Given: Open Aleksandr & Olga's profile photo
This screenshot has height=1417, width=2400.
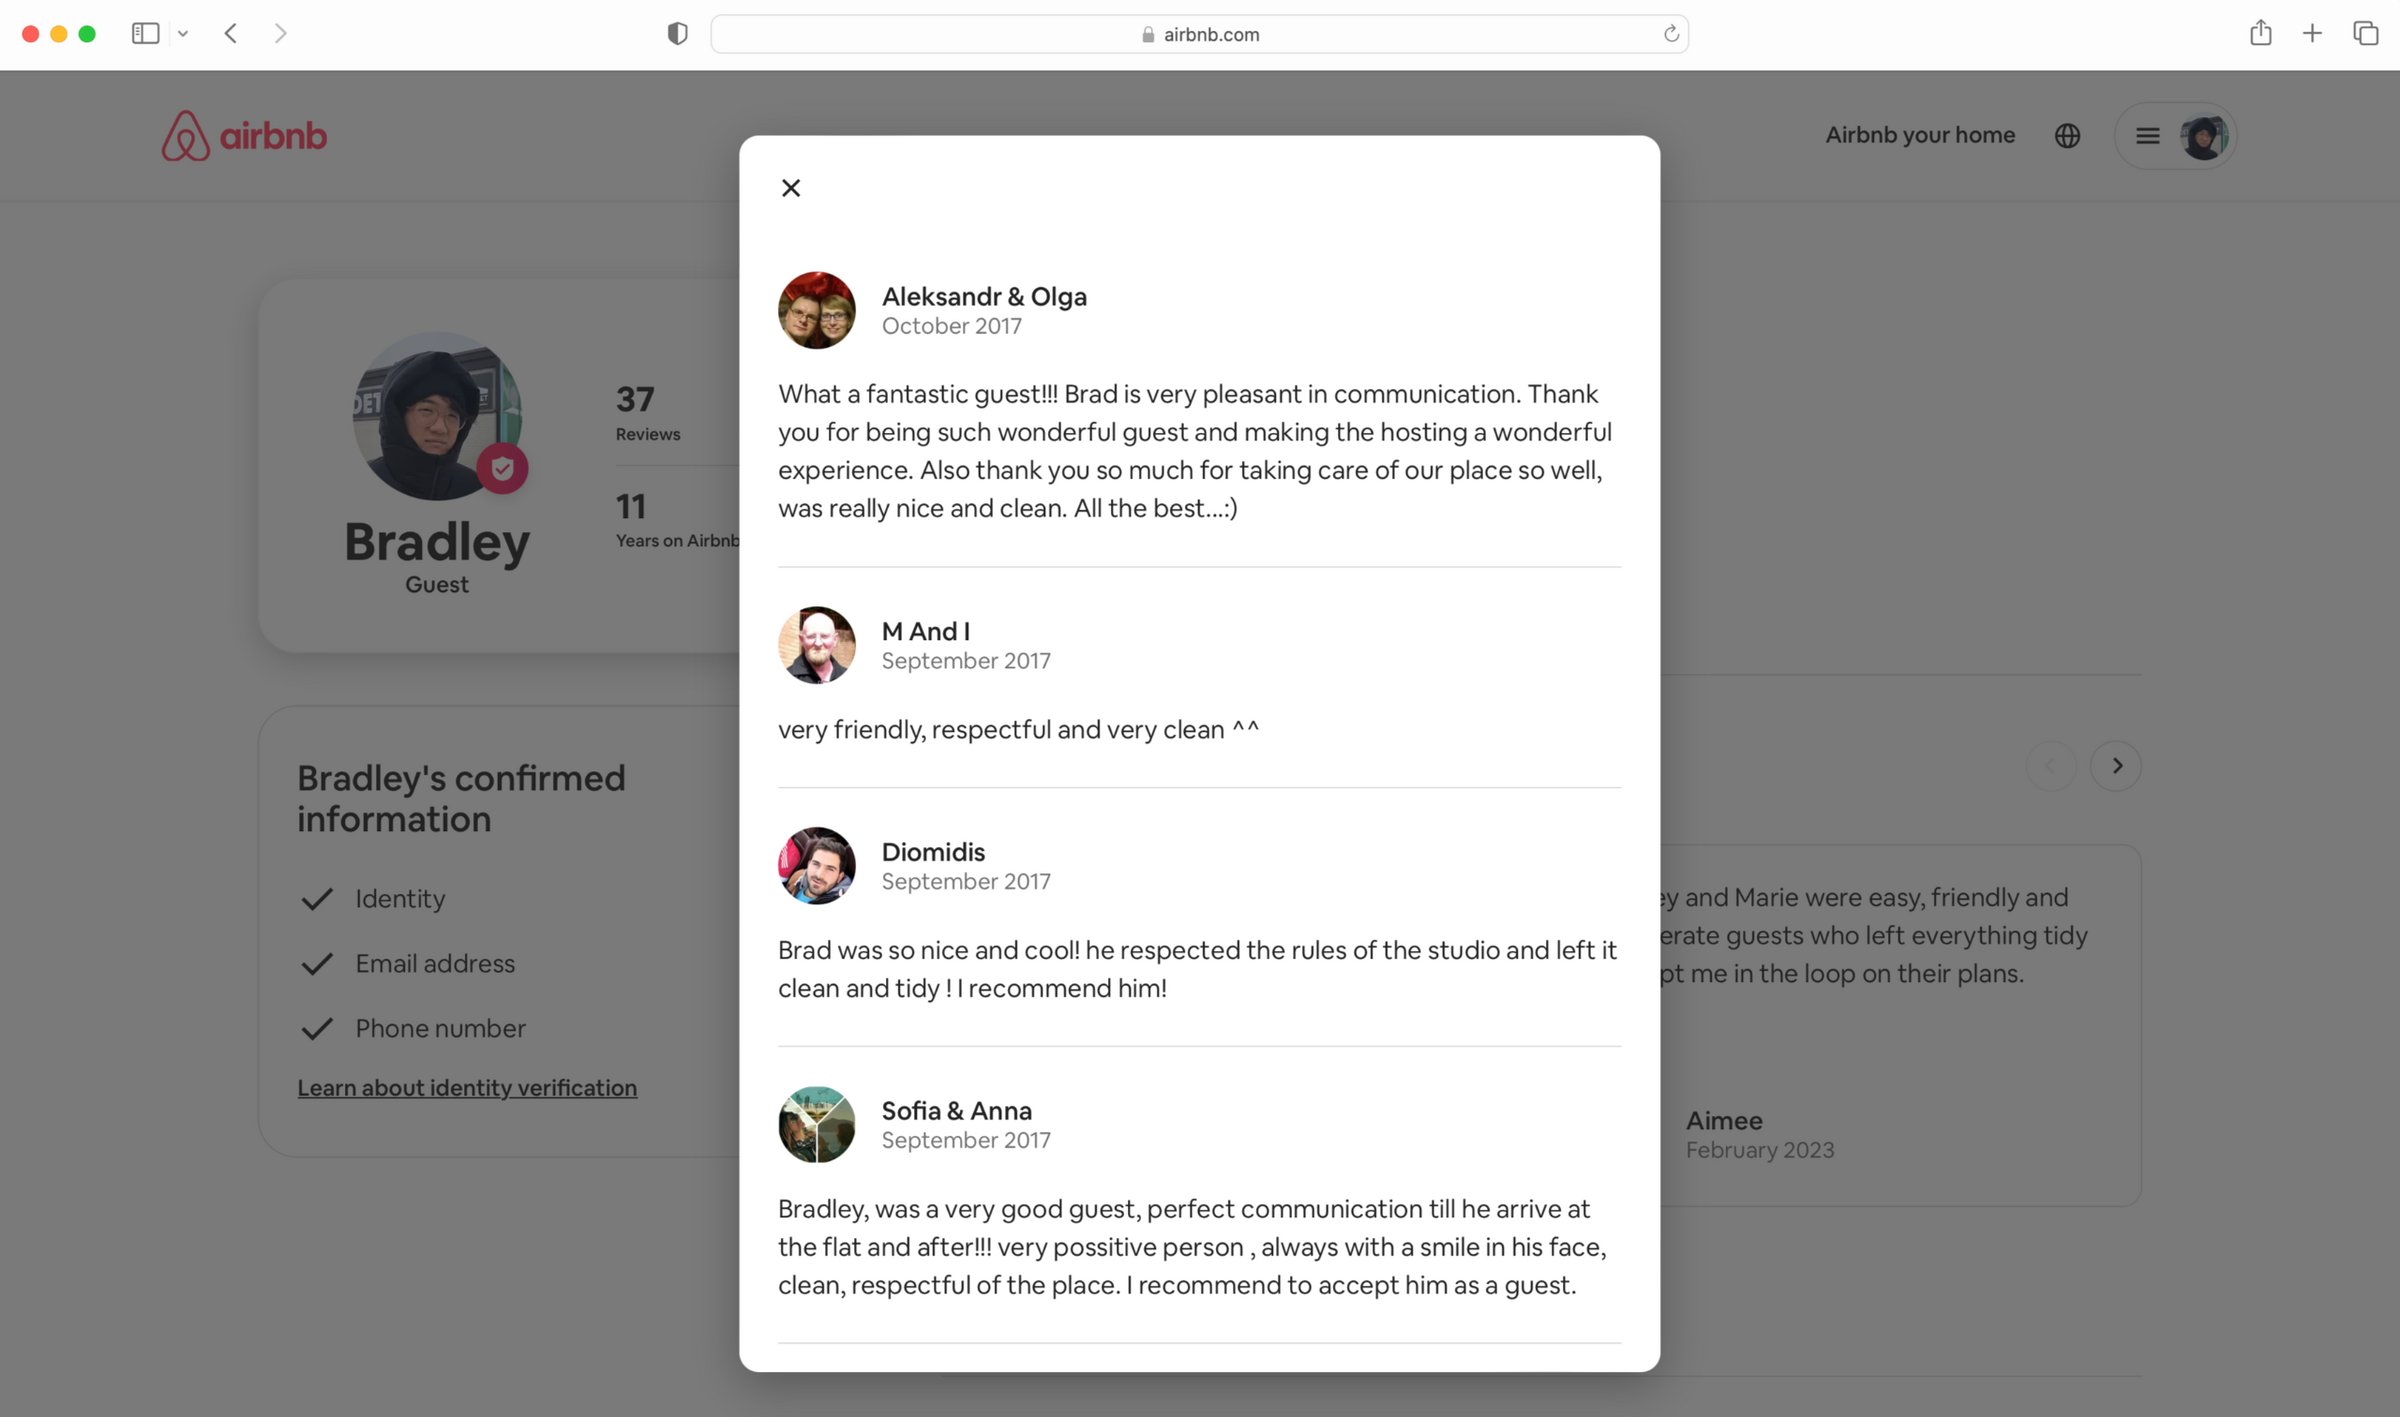Looking at the screenshot, I should click(x=816, y=310).
